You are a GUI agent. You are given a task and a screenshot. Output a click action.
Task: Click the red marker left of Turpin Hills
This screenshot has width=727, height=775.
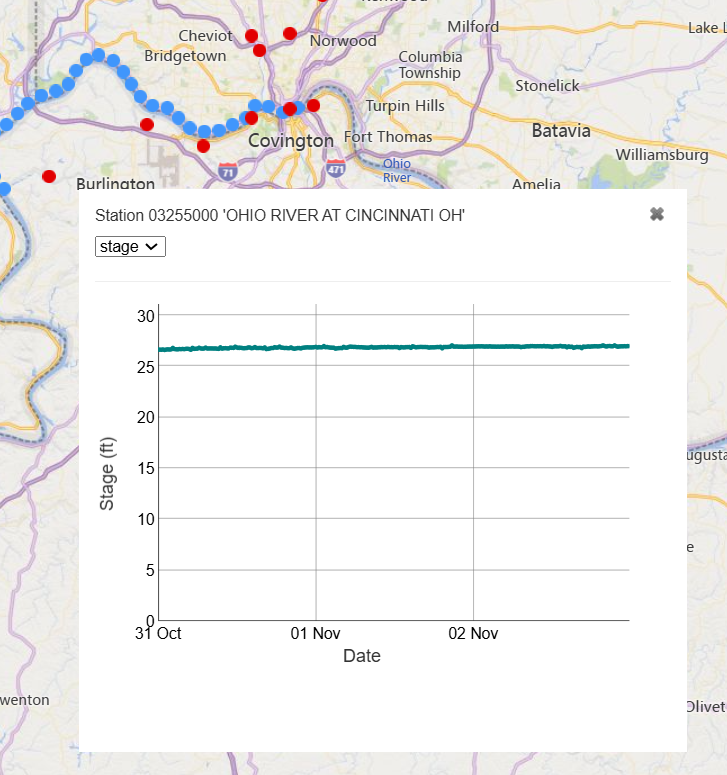(x=313, y=105)
